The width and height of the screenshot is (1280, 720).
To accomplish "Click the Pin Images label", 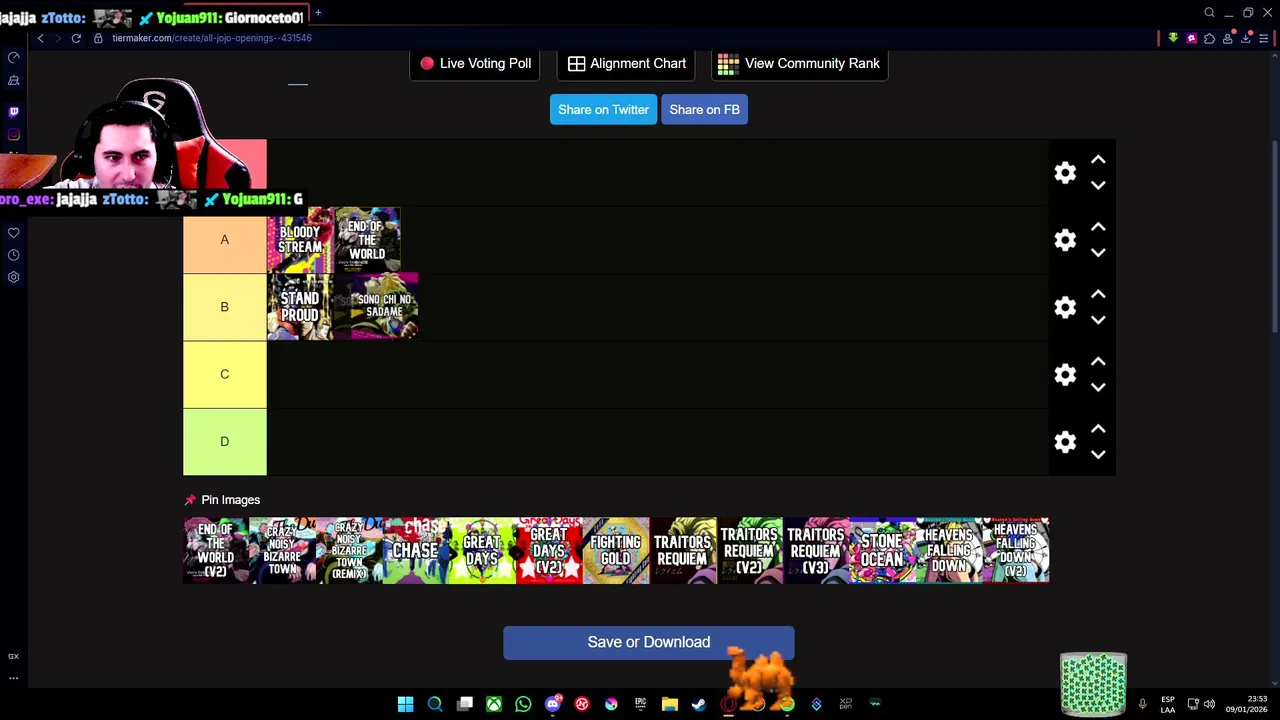I will point(230,500).
